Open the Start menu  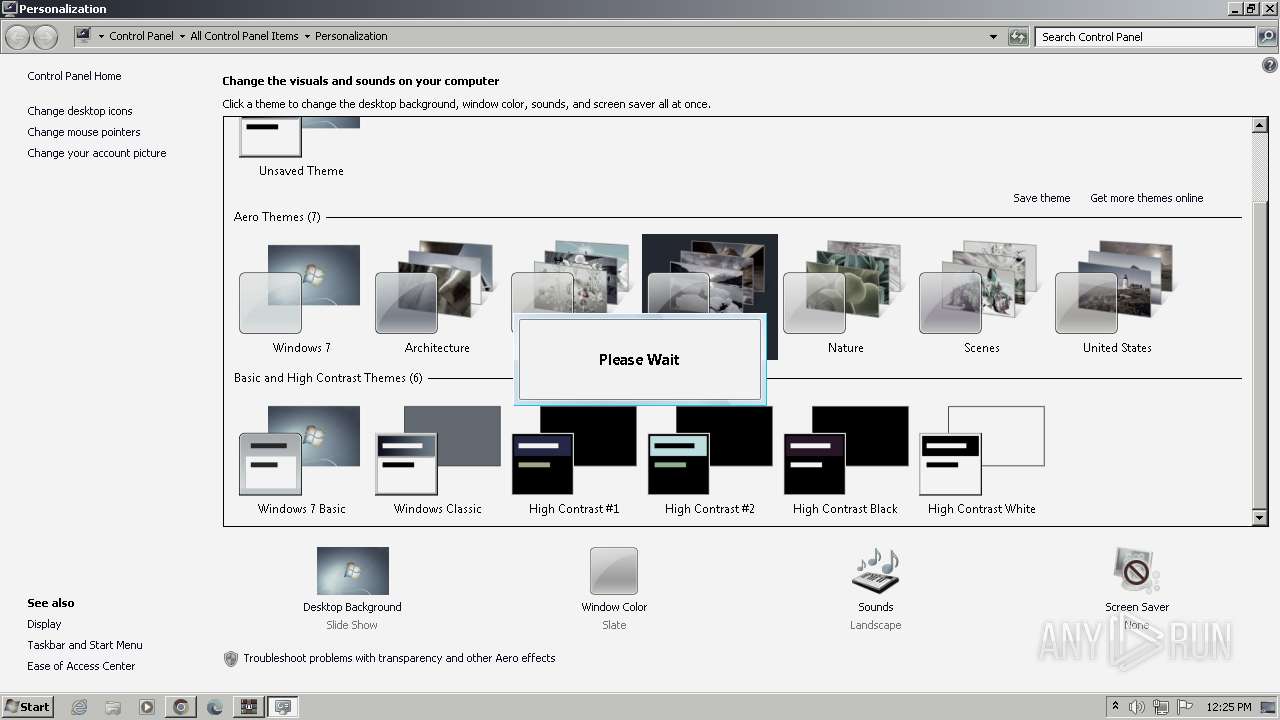[x=27, y=707]
